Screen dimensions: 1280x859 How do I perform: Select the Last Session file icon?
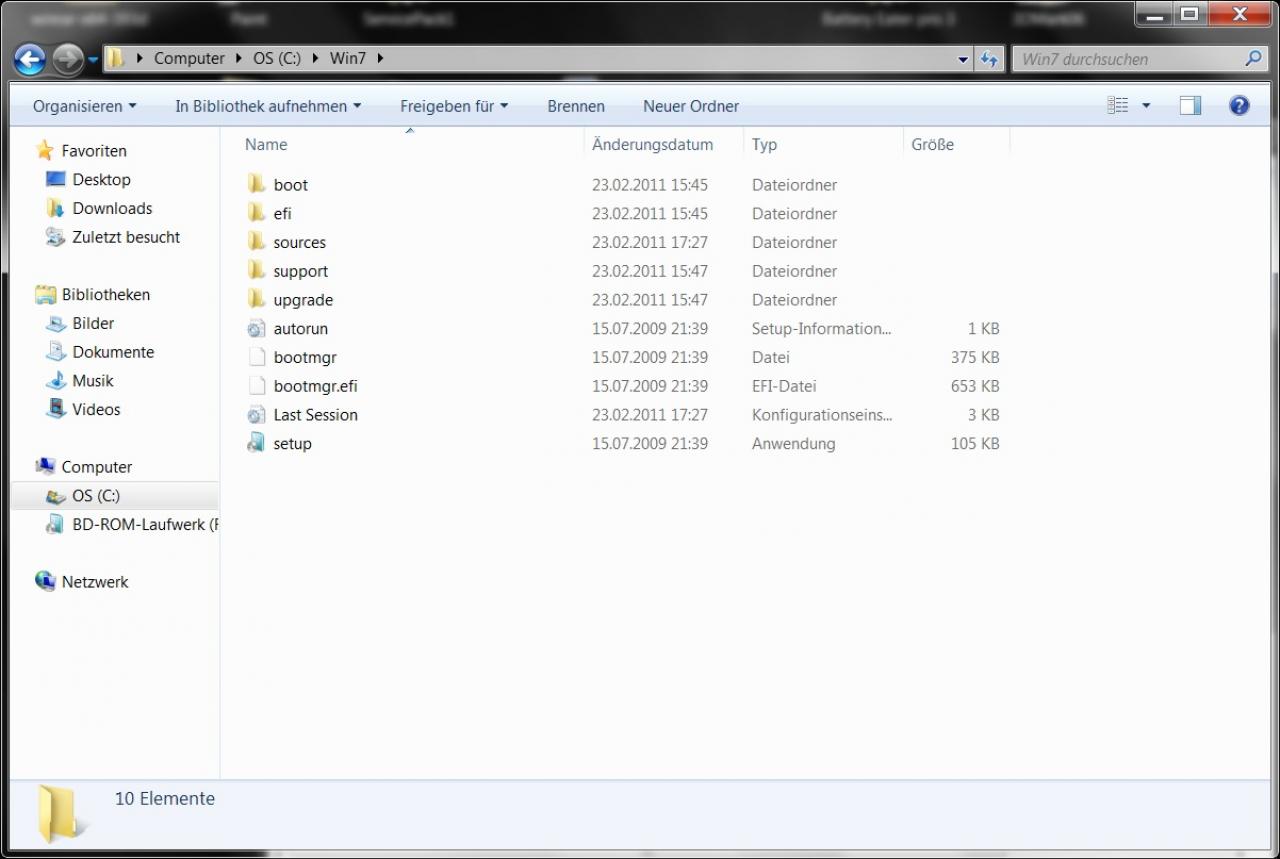coord(257,414)
